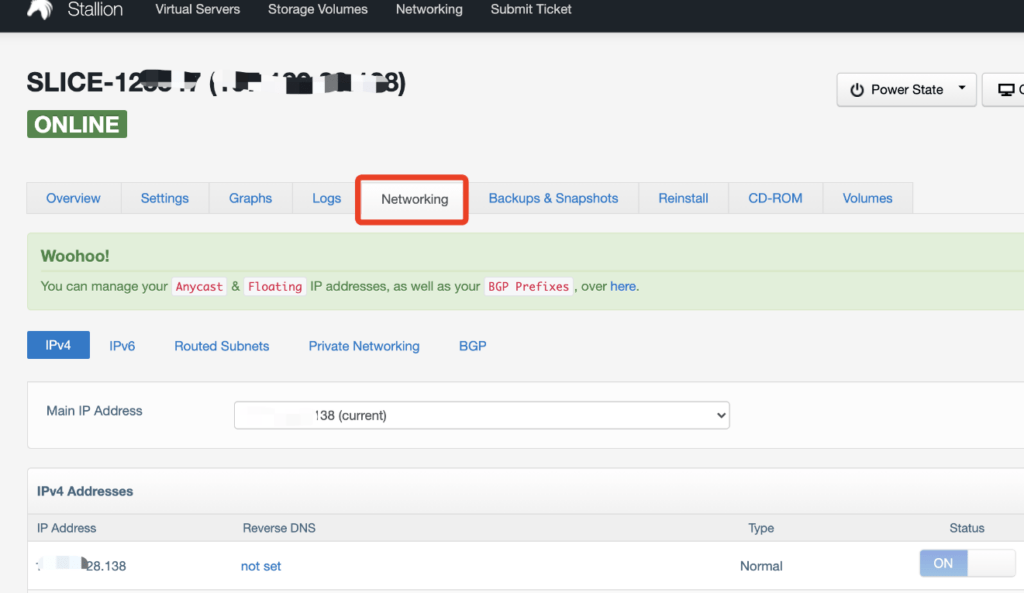Image resolution: width=1024 pixels, height=593 pixels.
Task: Open the Private Networking sub-tab
Action: (x=364, y=346)
